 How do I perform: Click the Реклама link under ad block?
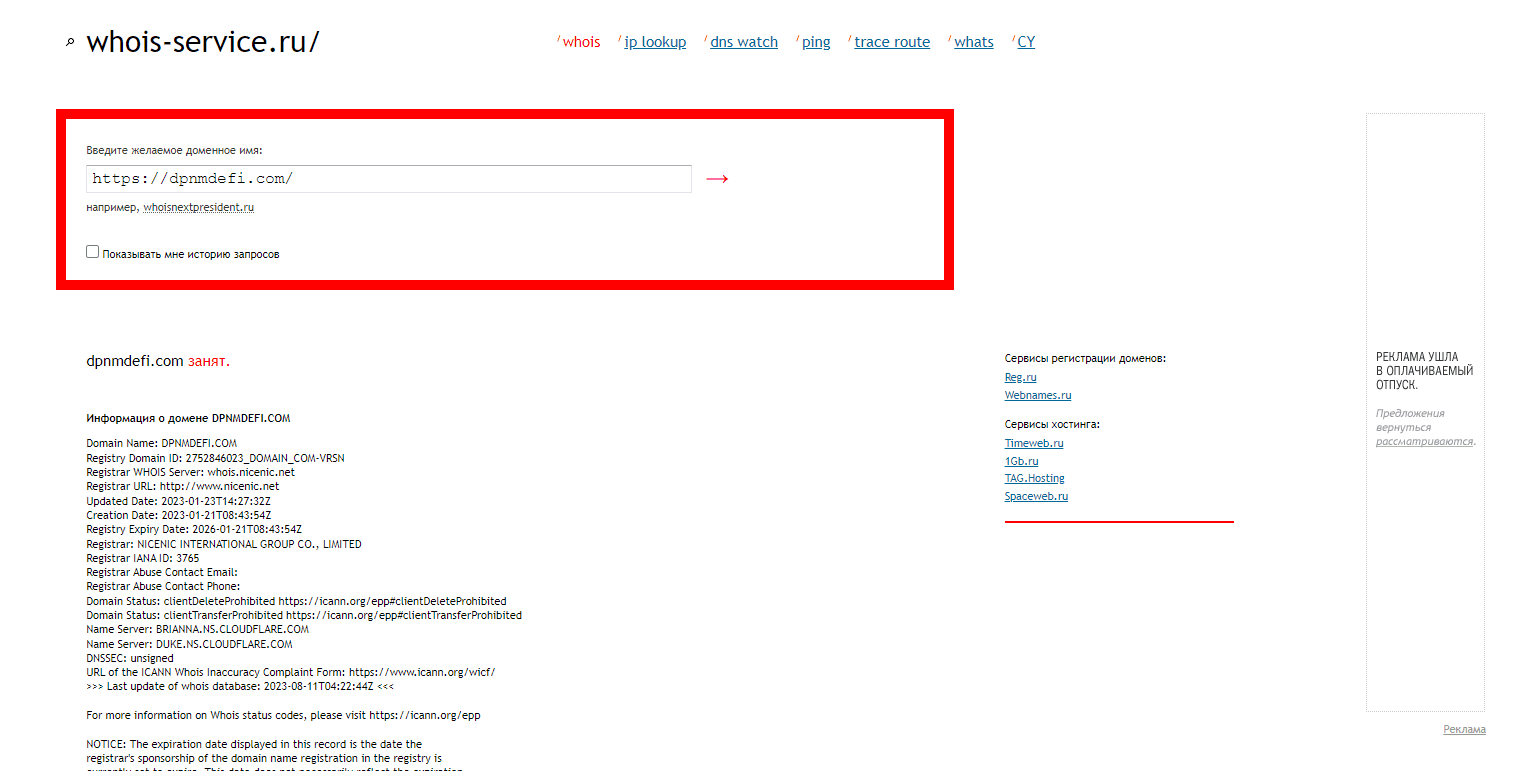1464,730
